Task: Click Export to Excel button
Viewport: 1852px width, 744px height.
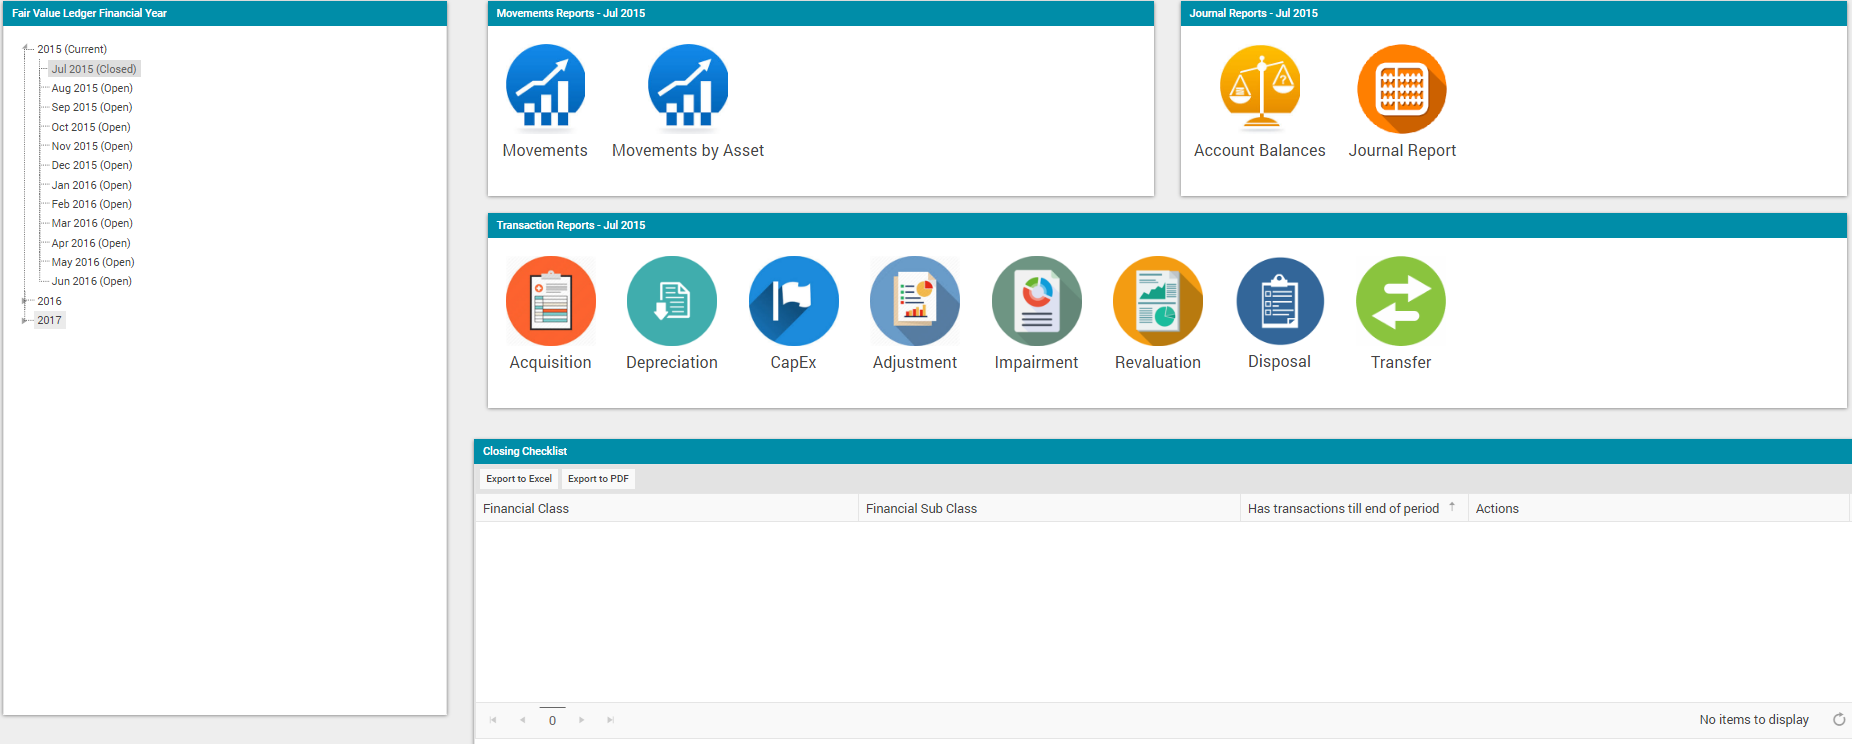Action: click(519, 479)
